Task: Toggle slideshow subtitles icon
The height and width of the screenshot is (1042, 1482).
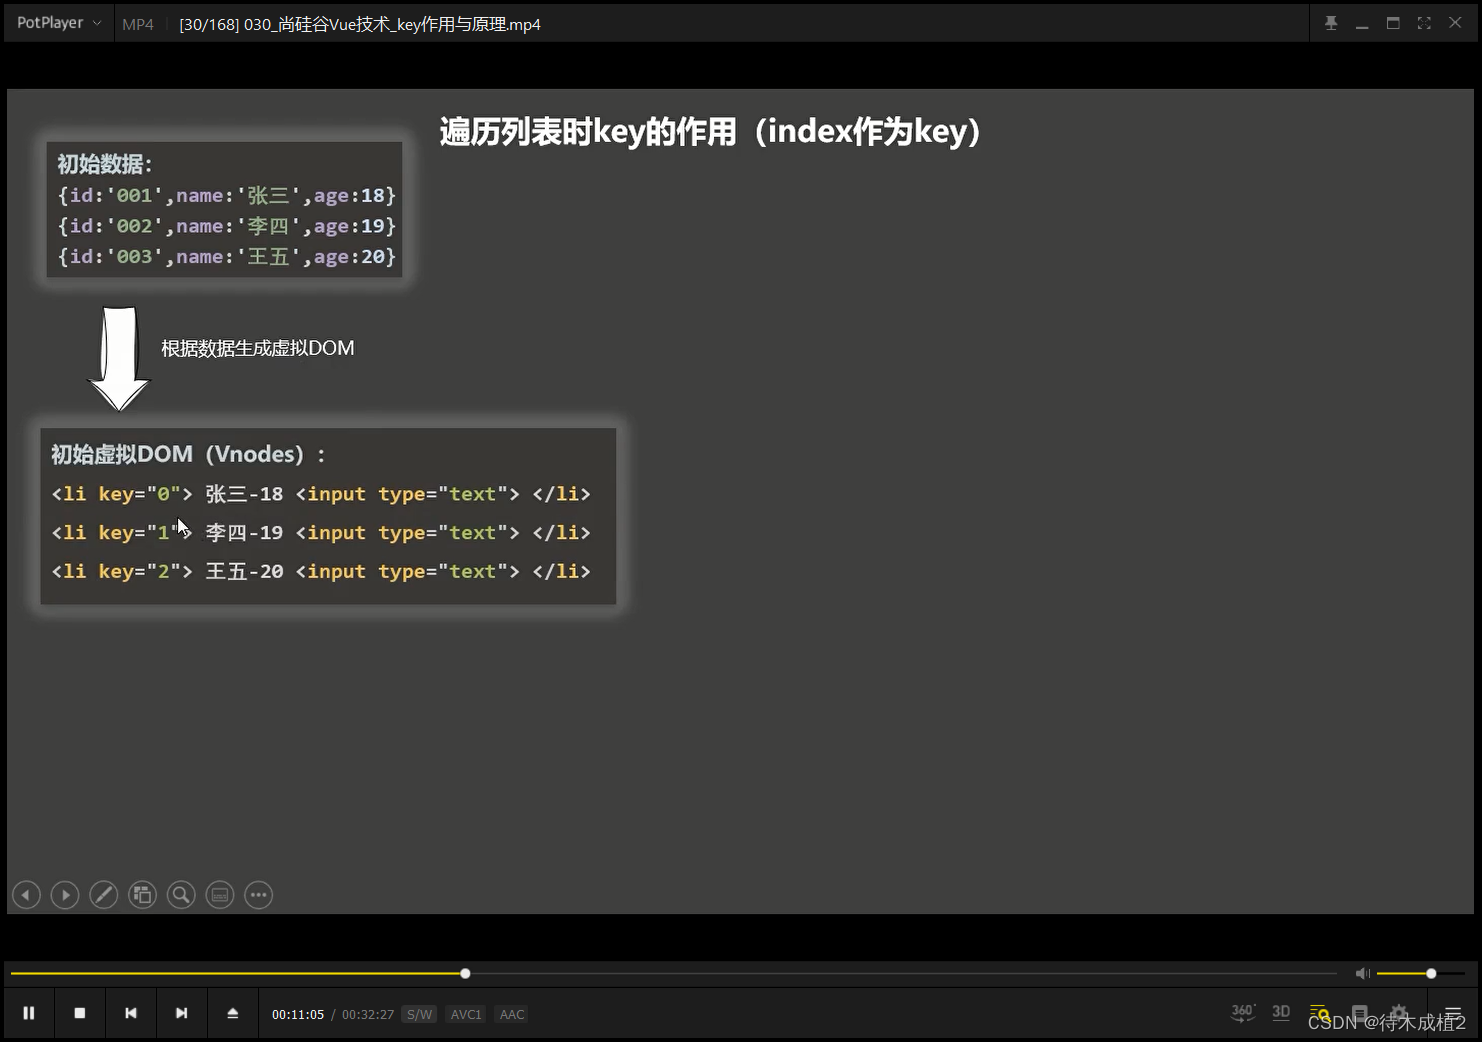Action: coord(220,895)
